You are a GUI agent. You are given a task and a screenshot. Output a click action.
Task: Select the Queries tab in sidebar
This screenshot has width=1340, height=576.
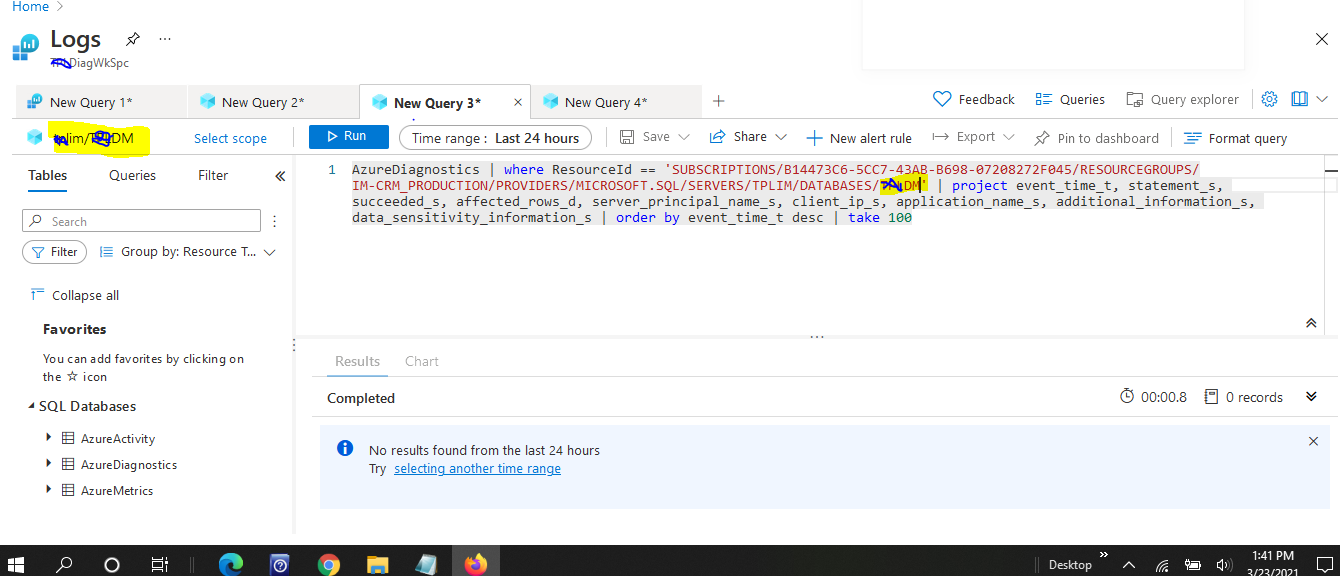tap(132, 175)
